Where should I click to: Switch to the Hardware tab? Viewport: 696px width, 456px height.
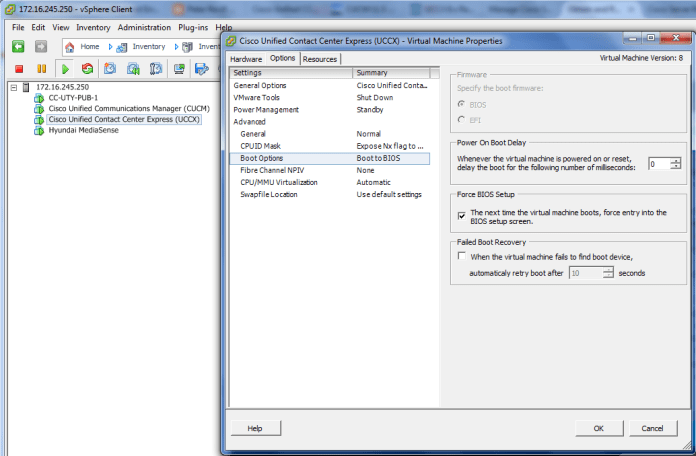(x=246, y=59)
